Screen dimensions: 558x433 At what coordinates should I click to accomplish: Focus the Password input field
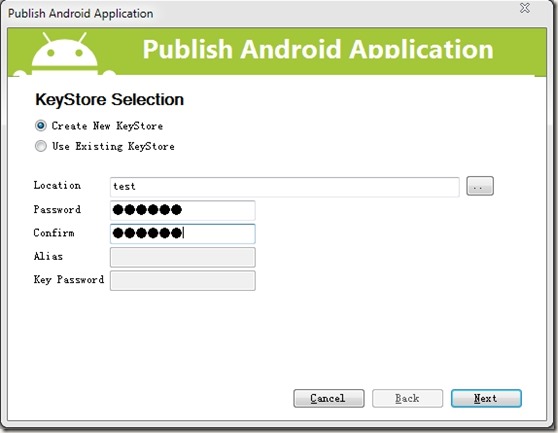(x=183, y=210)
